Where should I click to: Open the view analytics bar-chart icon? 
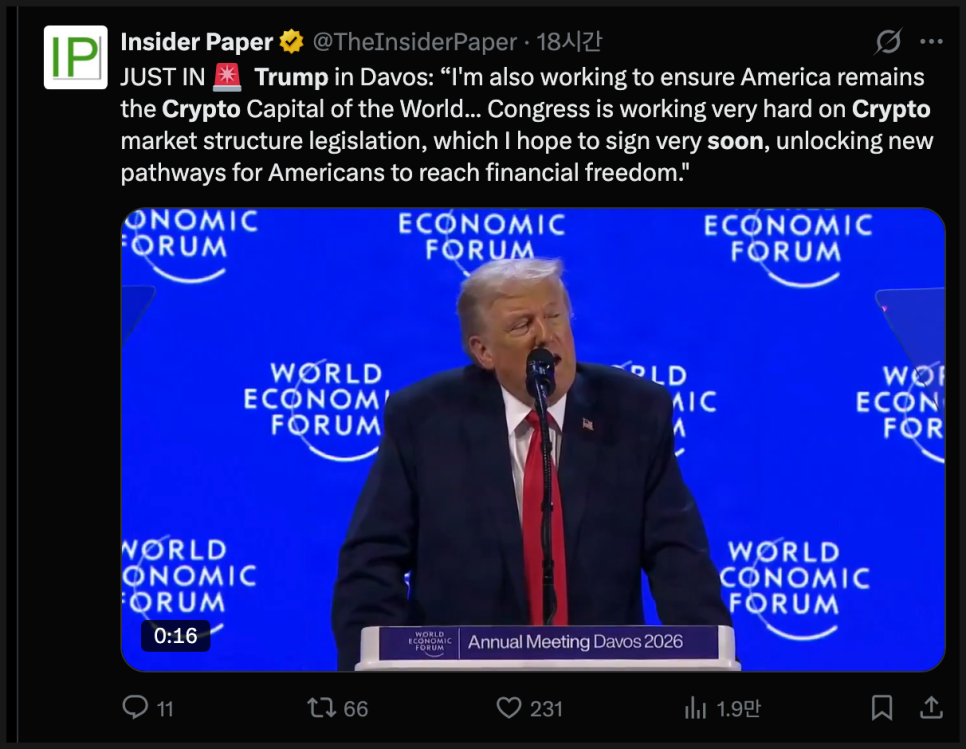point(695,708)
